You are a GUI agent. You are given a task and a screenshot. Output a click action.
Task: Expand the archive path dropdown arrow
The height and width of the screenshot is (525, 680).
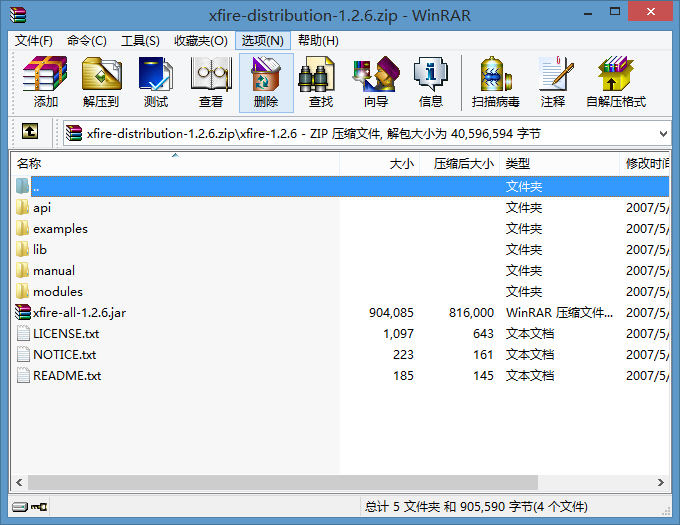(663, 134)
